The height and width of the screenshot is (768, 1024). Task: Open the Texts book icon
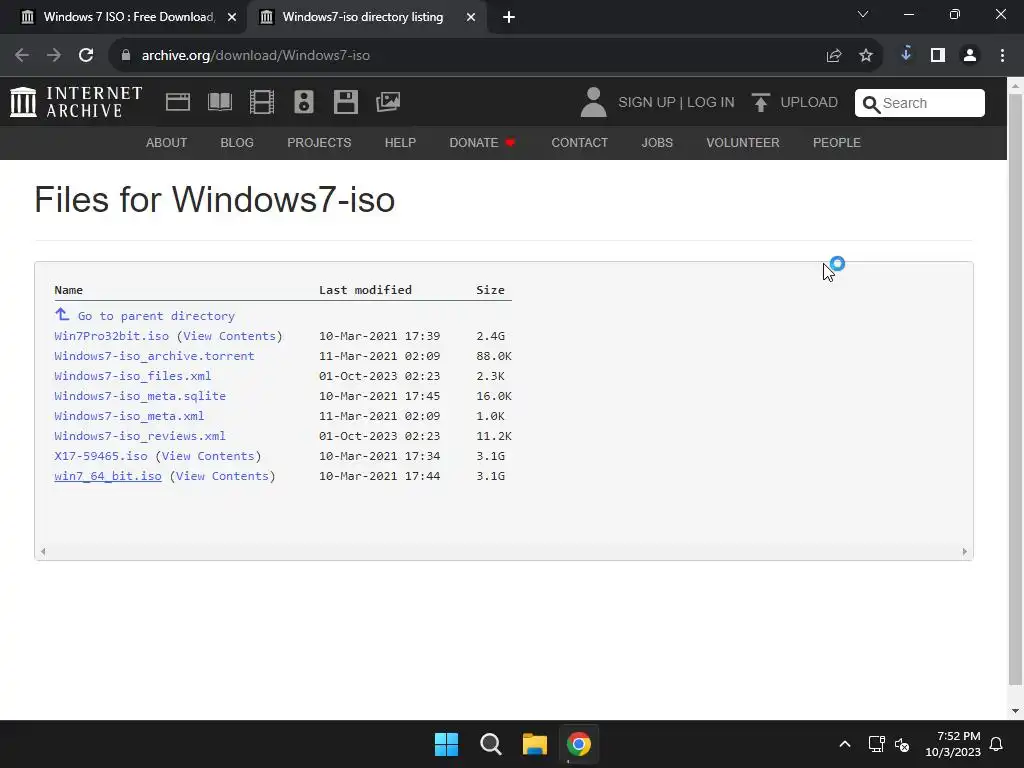tap(219, 102)
